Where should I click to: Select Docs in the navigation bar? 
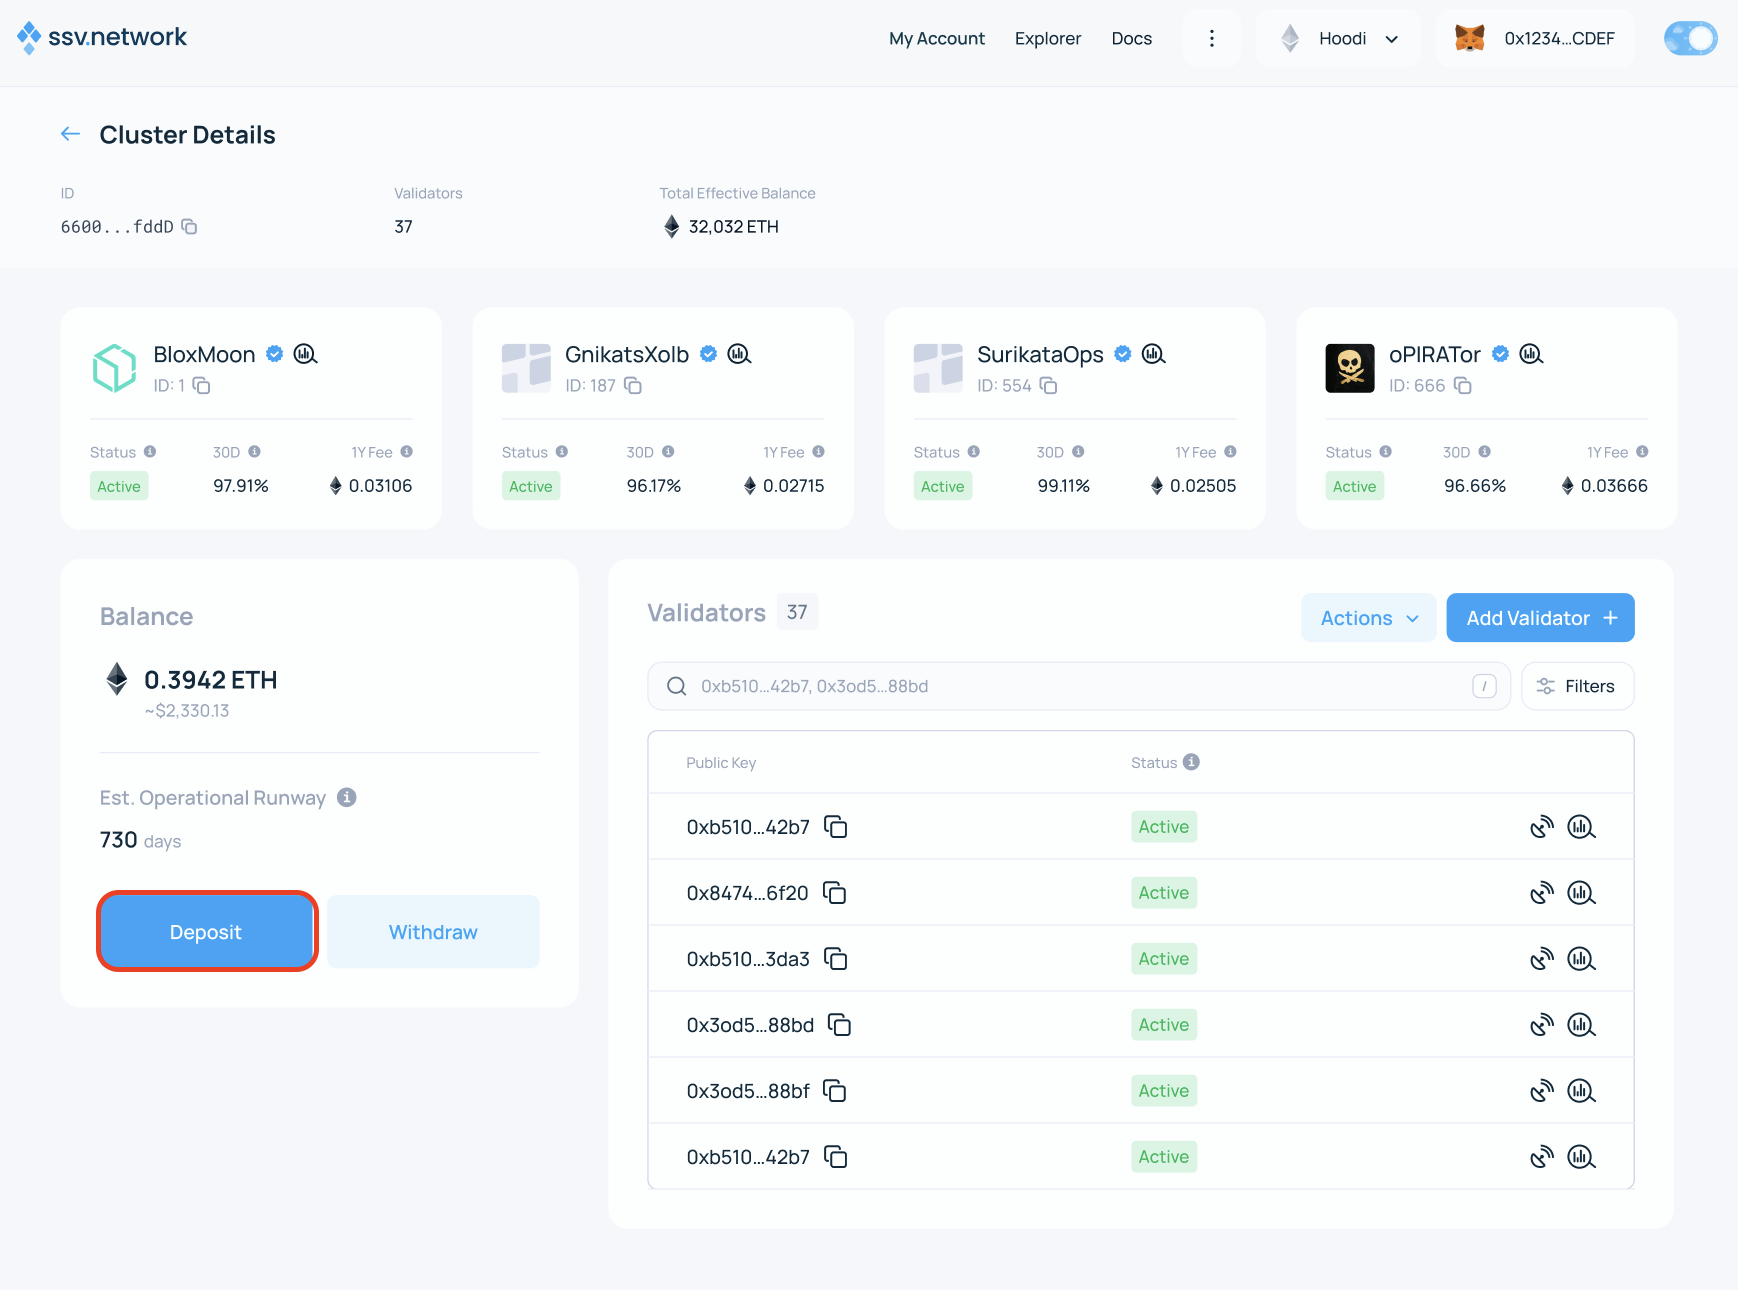click(1131, 38)
